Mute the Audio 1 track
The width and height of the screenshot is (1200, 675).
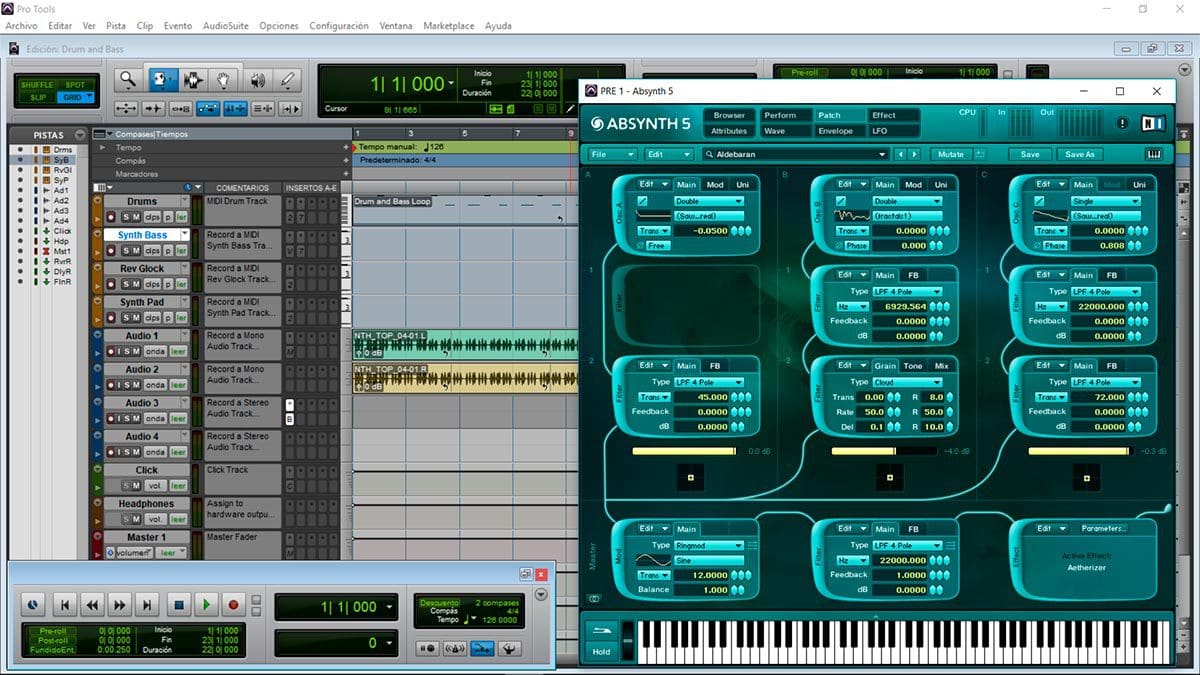click(137, 351)
